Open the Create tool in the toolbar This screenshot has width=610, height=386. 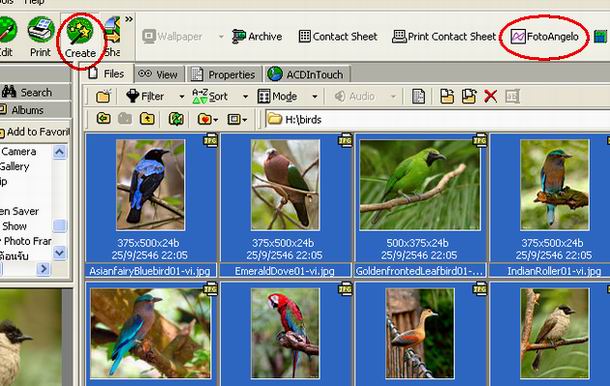pos(80,39)
